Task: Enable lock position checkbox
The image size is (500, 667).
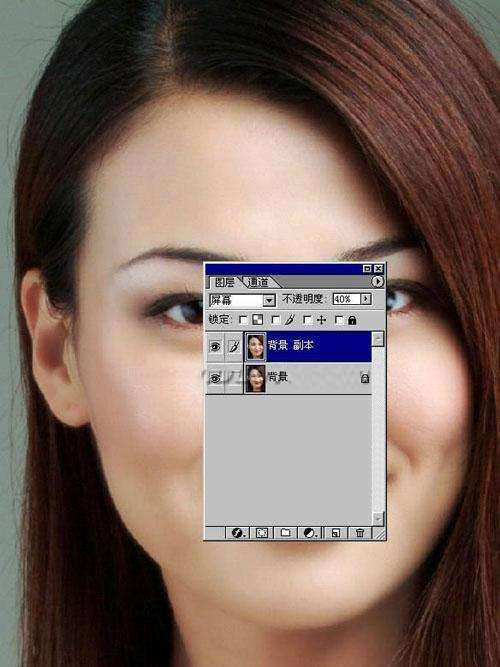Action: coord(307,320)
